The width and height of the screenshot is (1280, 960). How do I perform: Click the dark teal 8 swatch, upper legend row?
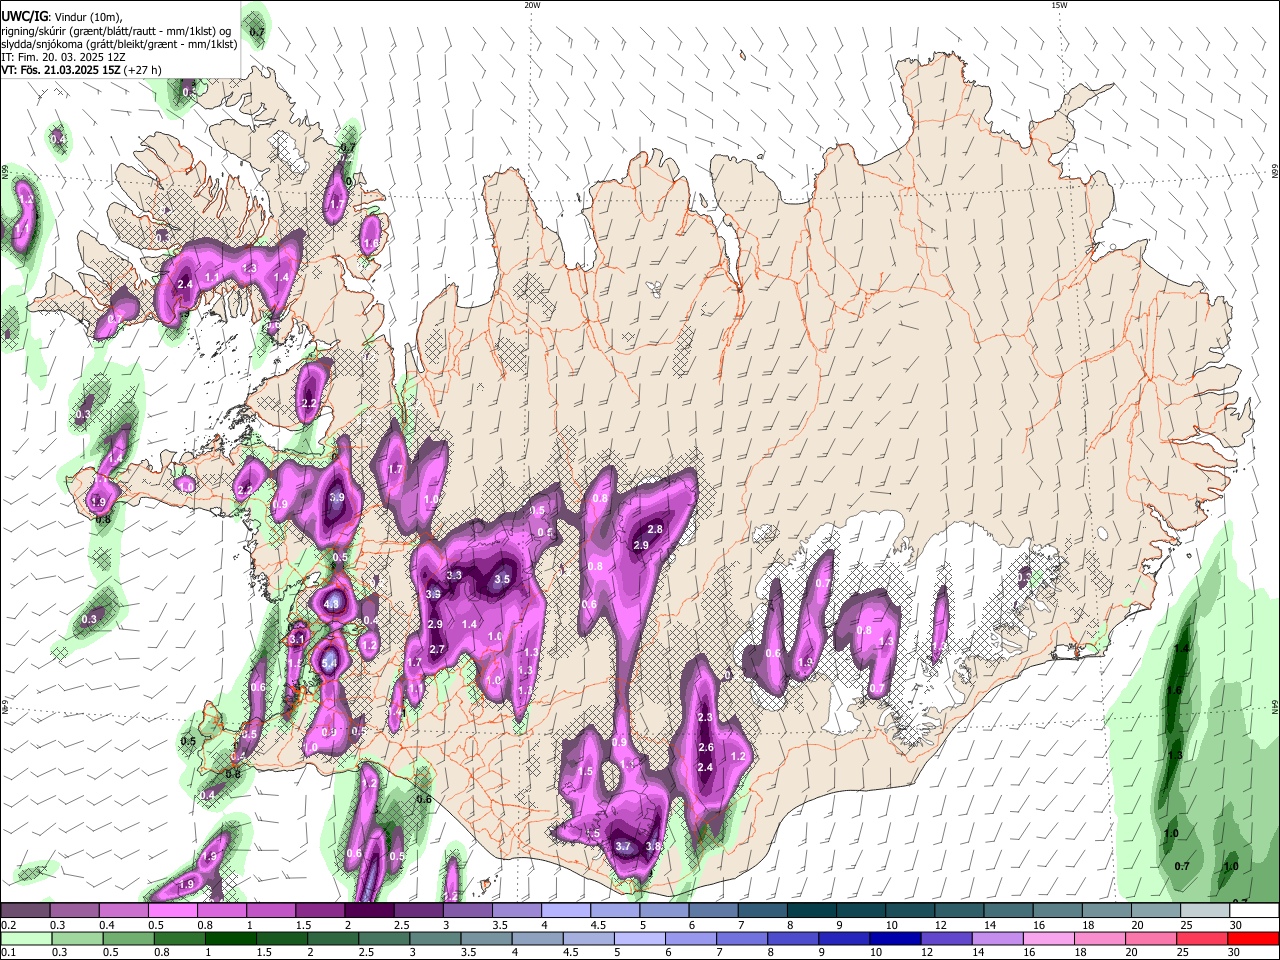point(812,911)
